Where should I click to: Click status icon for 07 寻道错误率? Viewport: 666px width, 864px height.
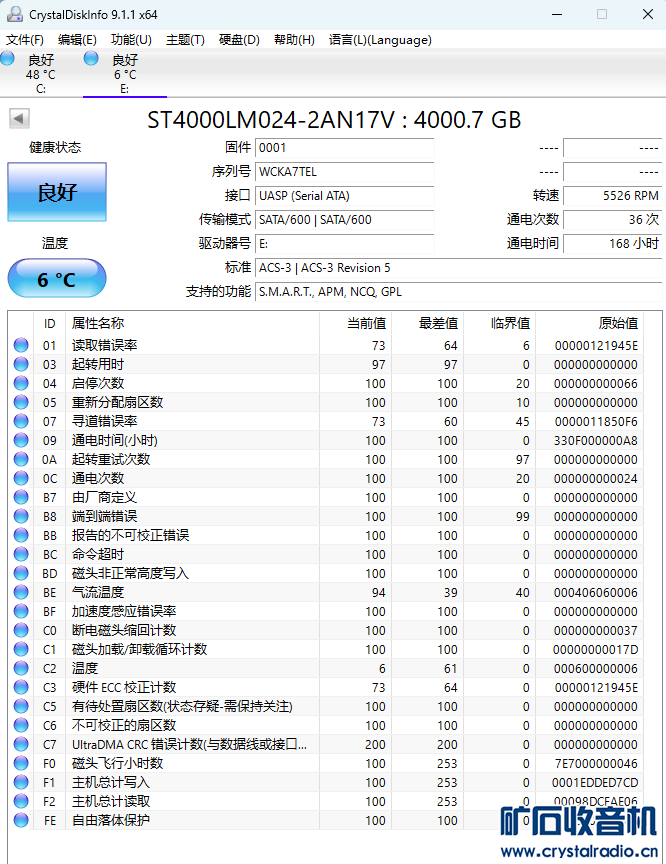coord(21,421)
